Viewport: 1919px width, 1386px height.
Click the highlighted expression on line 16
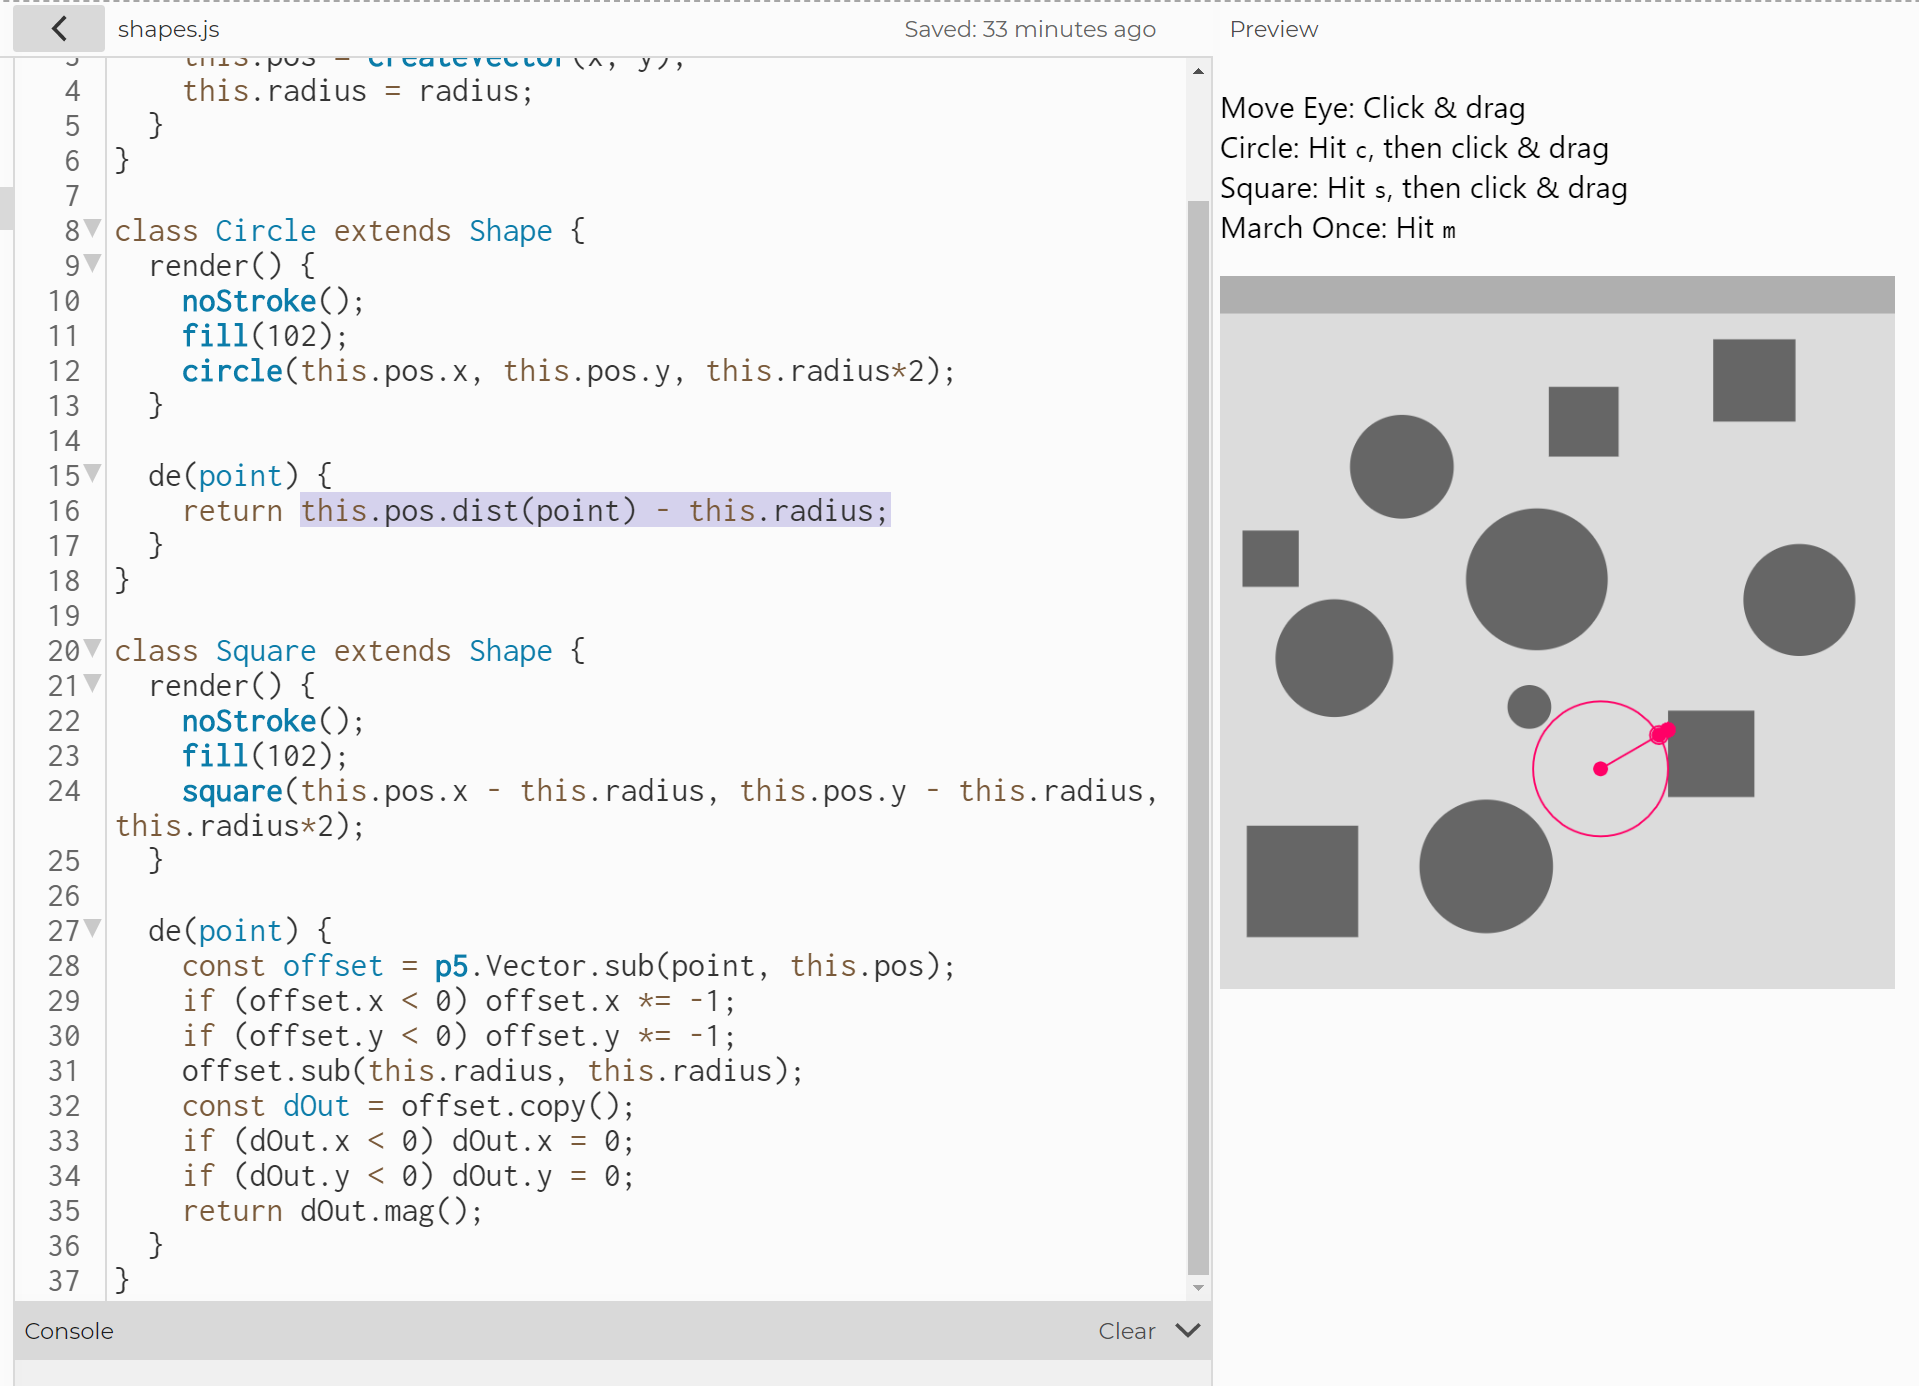[594, 511]
